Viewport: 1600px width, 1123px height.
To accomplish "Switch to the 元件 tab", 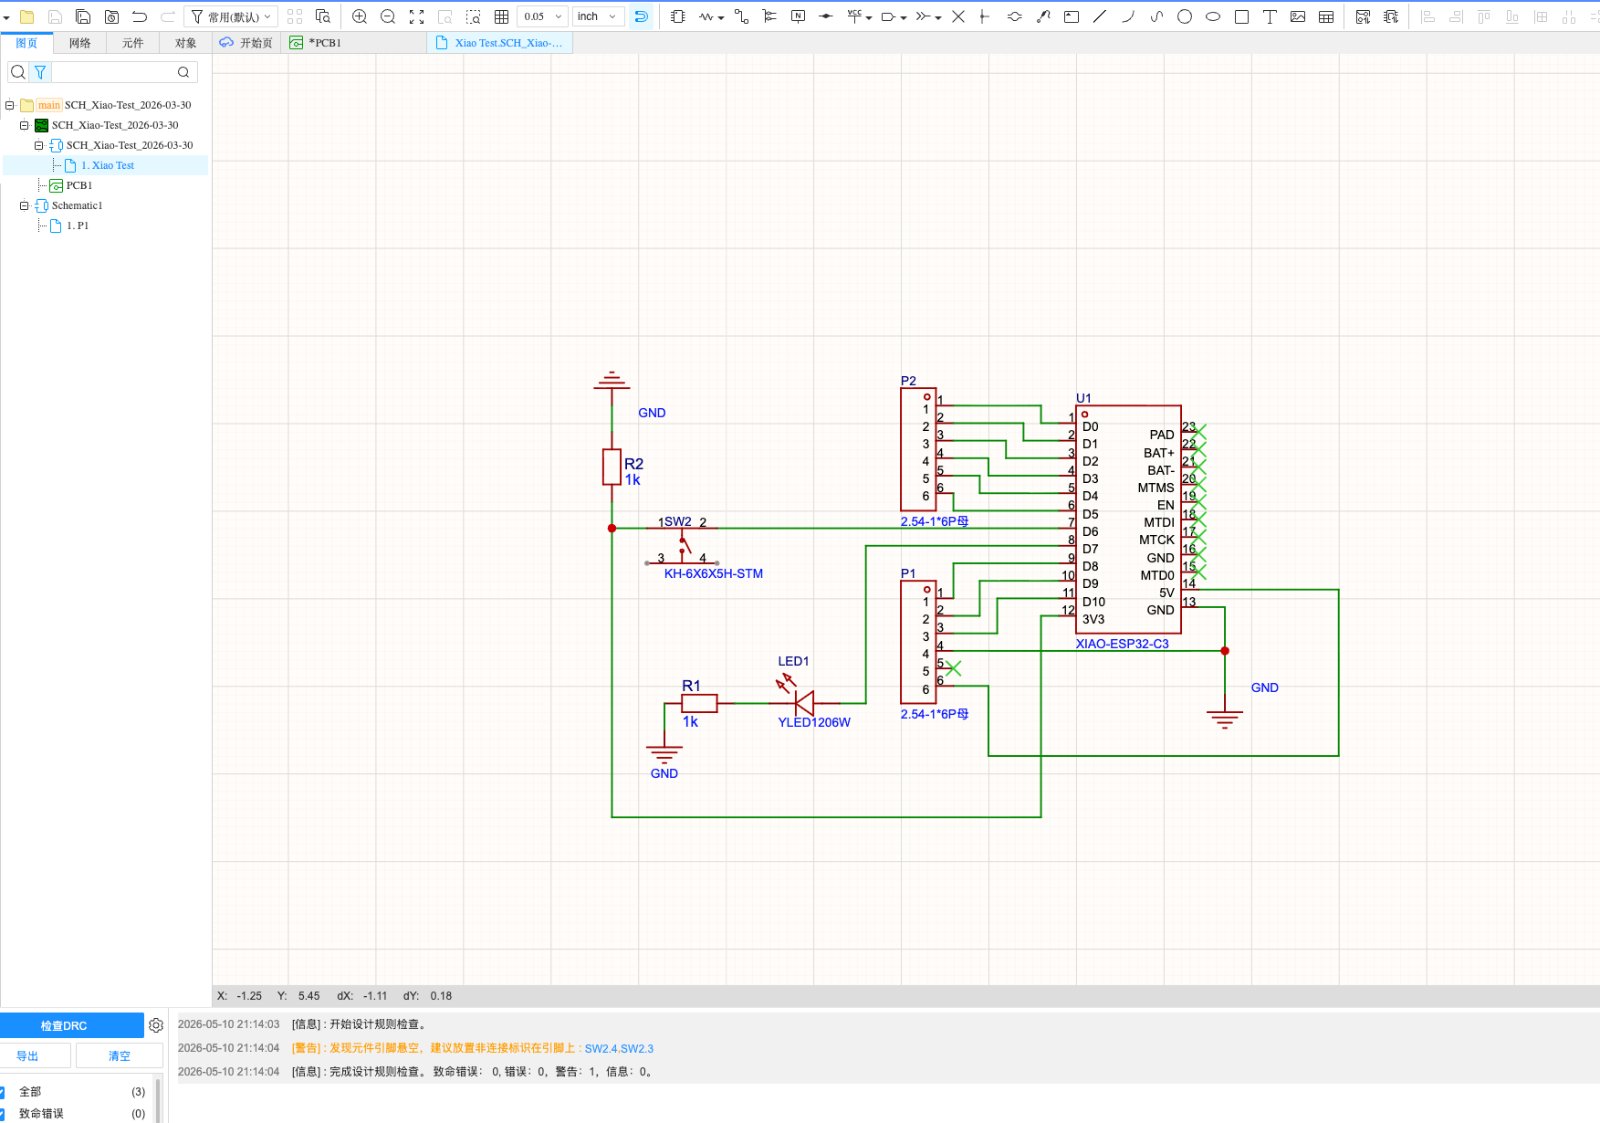I will coord(133,43).
